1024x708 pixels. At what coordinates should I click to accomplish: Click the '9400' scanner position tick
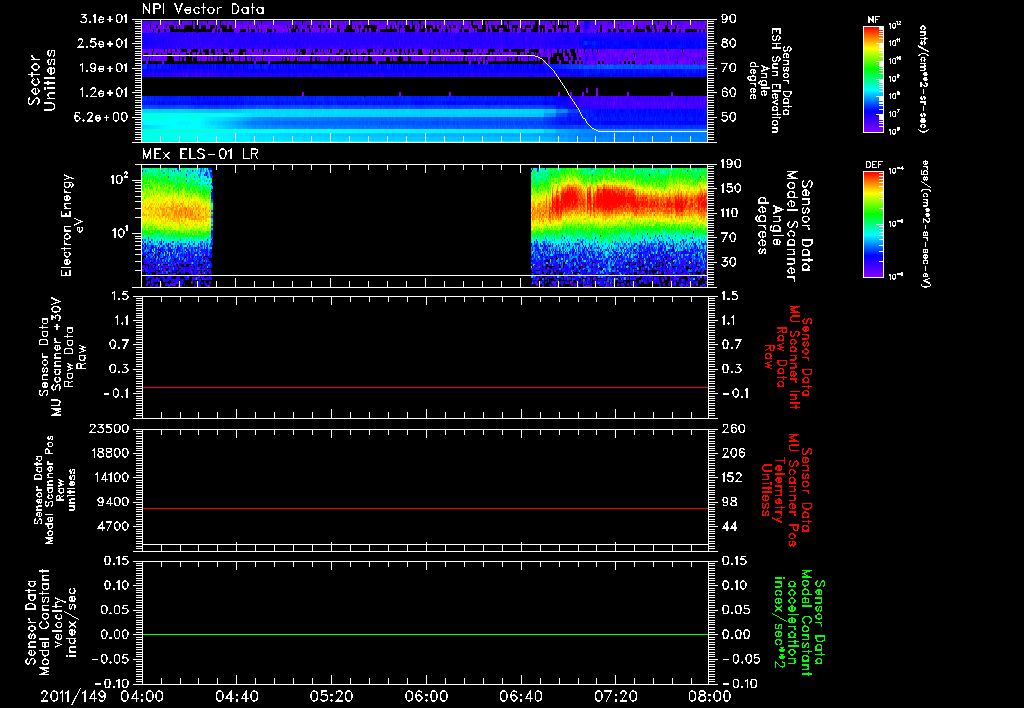(114, 502)
